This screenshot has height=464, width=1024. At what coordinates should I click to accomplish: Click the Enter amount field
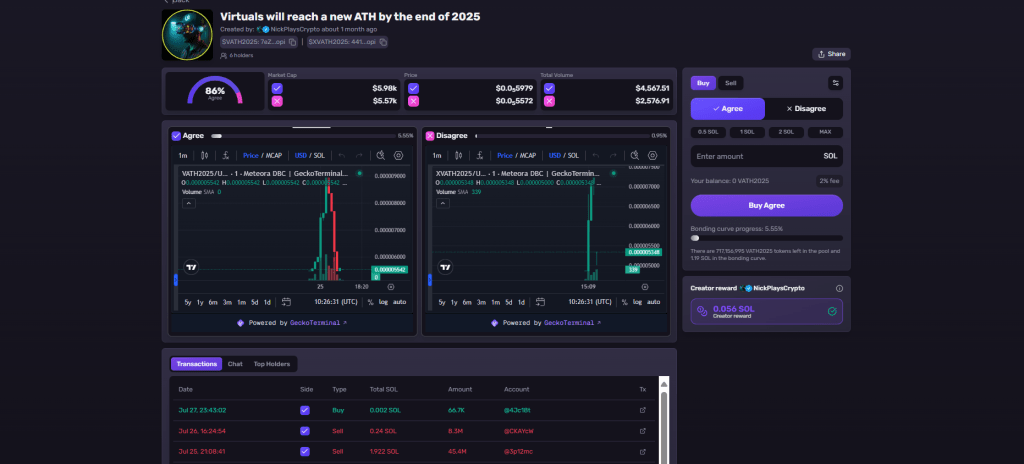[750, 156]
